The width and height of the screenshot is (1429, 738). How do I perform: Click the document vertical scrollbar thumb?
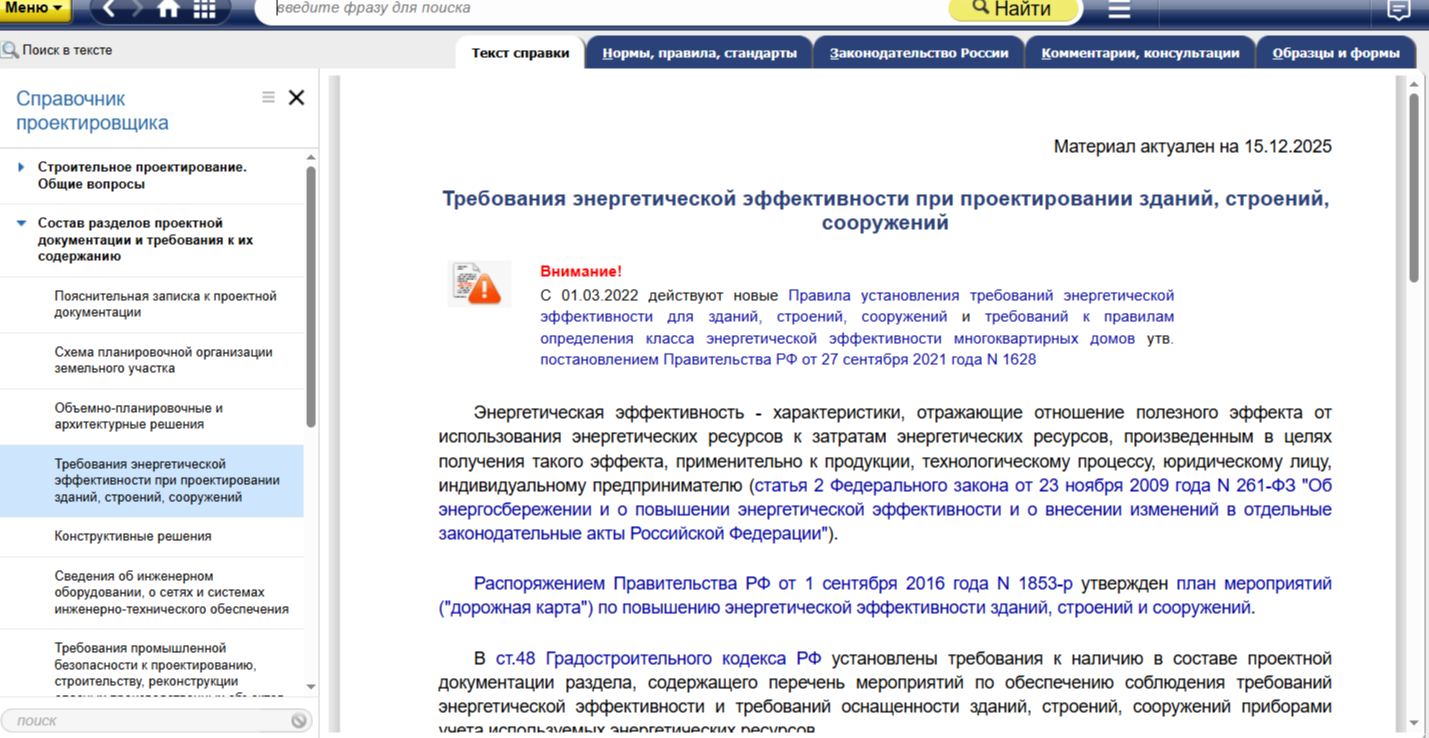1414,188
